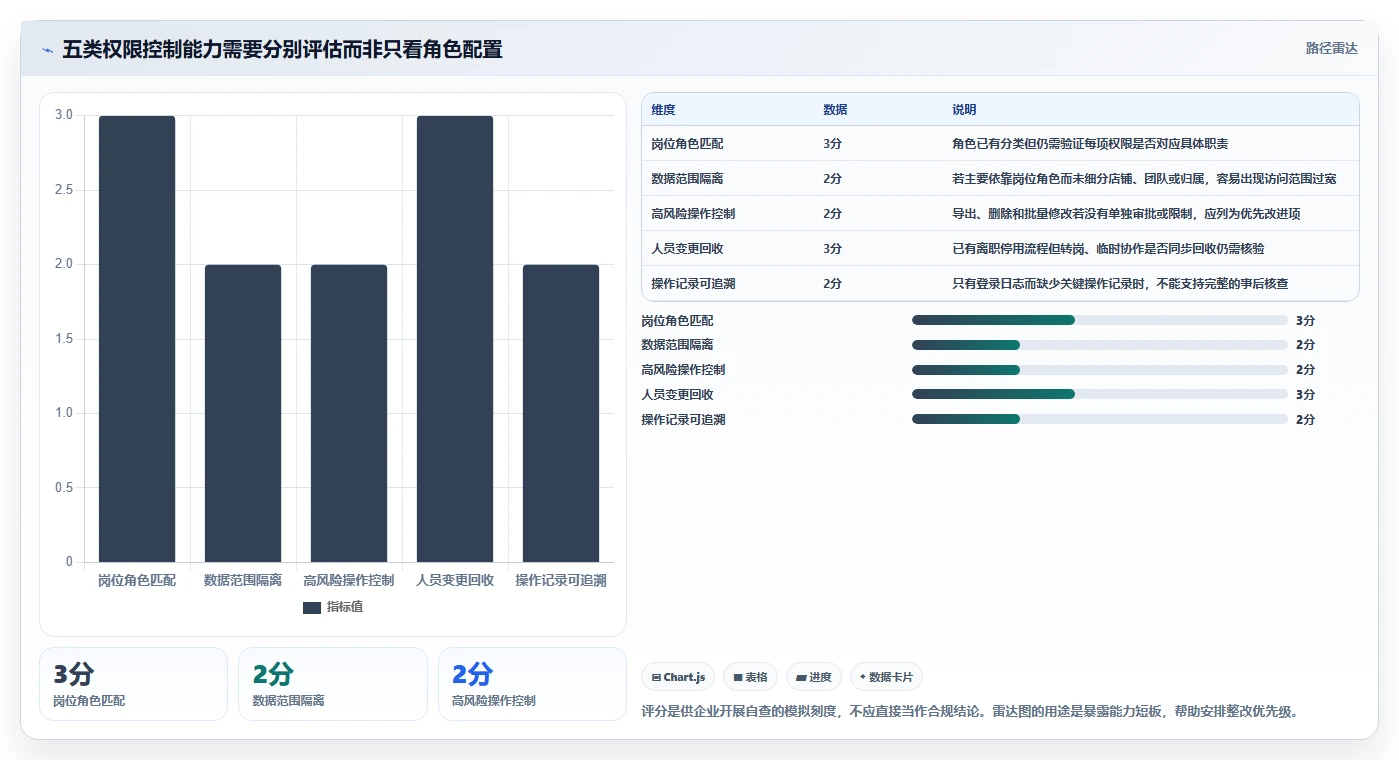Open the 2分 高风险操作控制 data card

(532, 684)
